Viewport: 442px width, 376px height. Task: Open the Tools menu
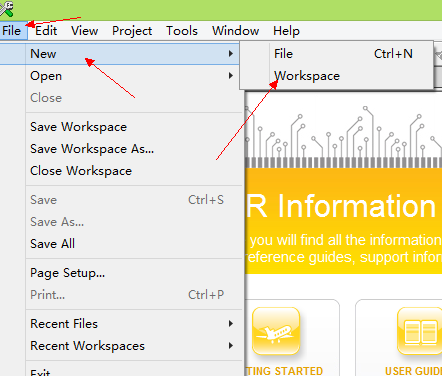182,31
